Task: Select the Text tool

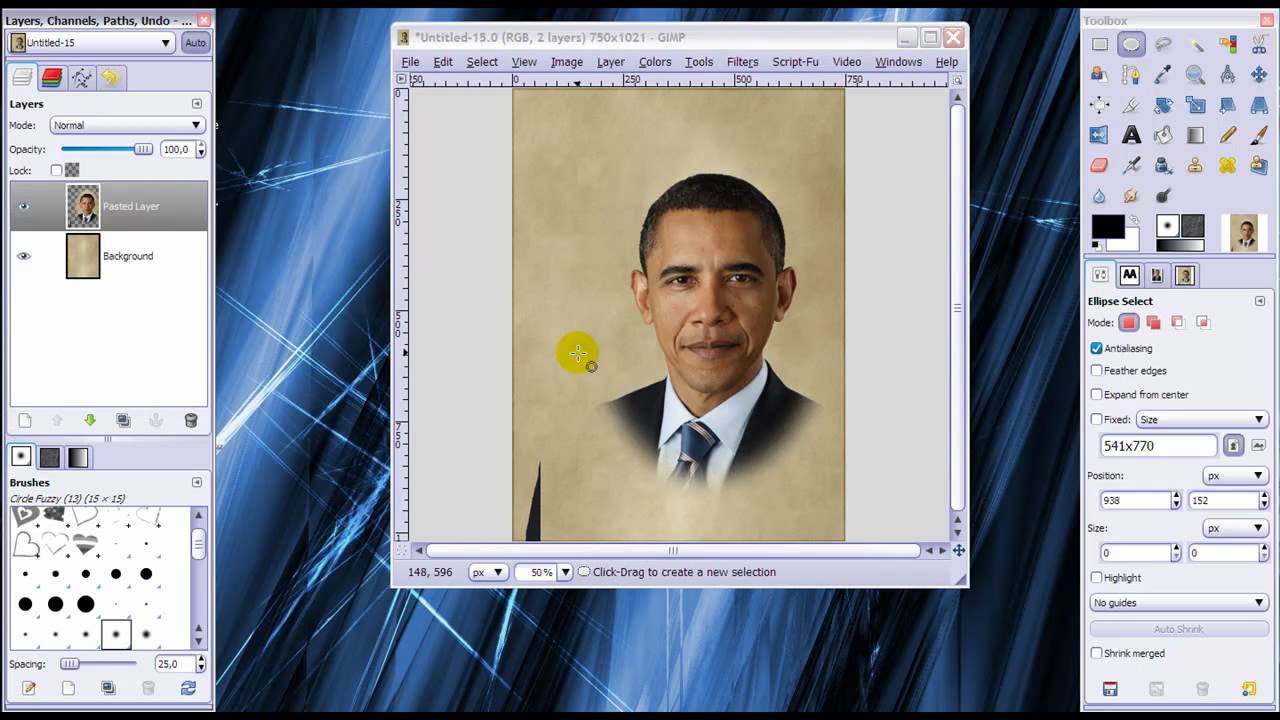Action: (1131, 135)
